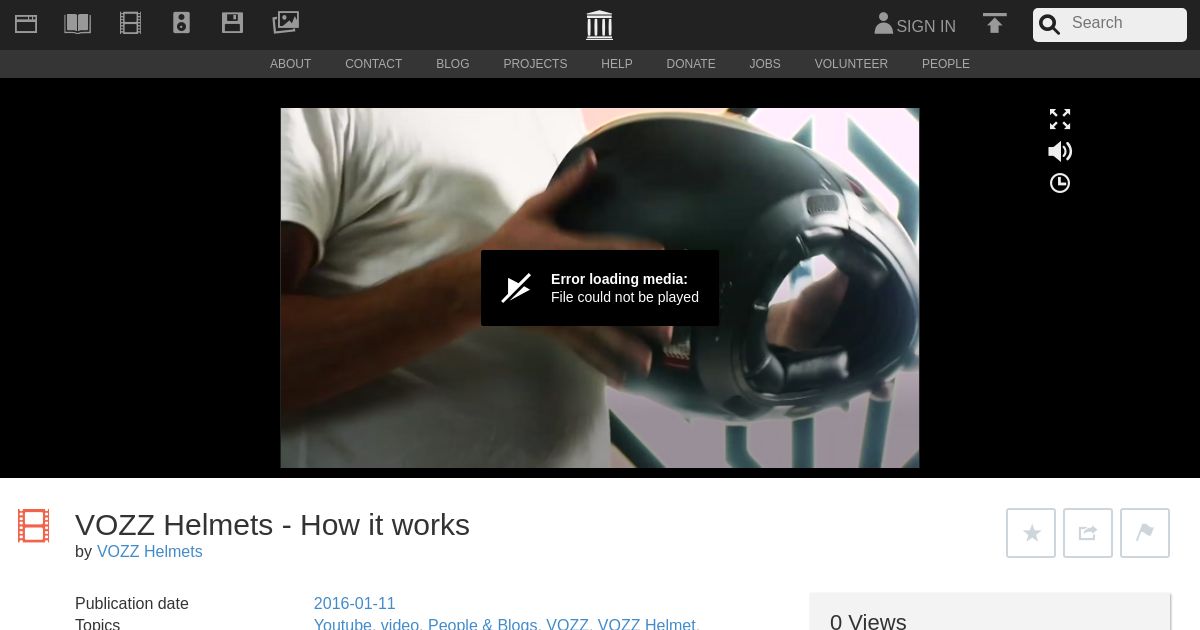1200x630 pixels.
Task: Open the HELP menu item
Action: pos(617,64)
